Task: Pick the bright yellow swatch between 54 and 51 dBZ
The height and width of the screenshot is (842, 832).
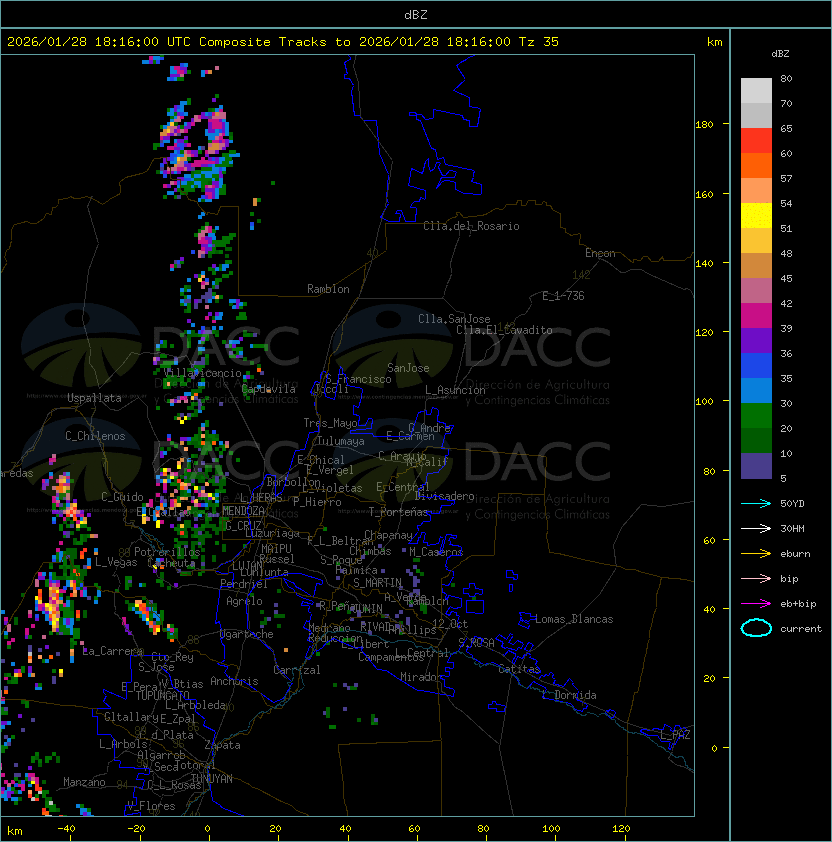Action: 756,216
